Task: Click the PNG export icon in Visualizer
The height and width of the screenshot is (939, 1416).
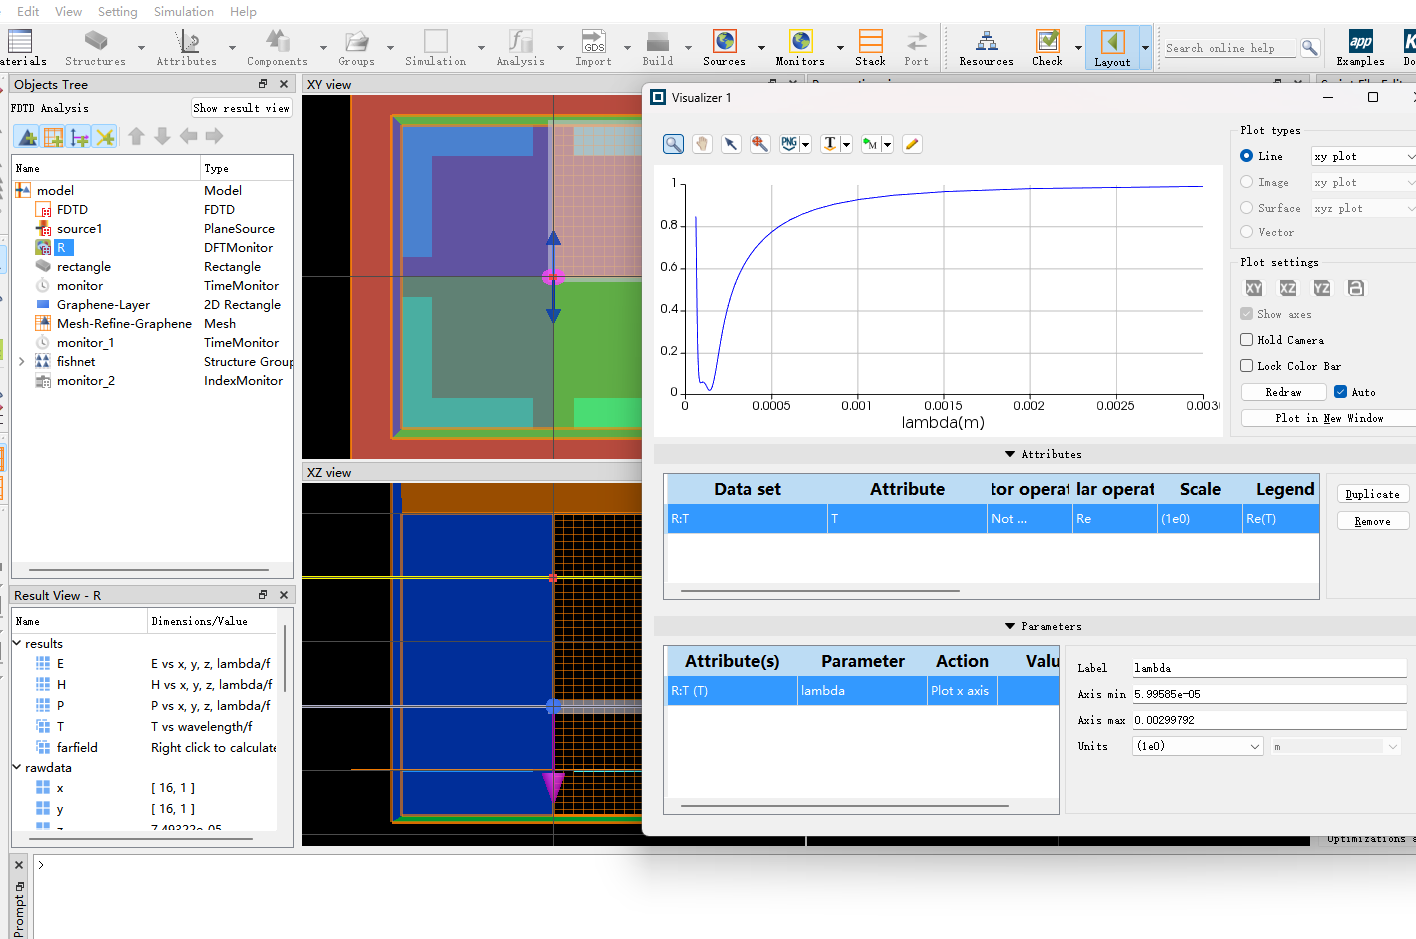Action: 789,144
